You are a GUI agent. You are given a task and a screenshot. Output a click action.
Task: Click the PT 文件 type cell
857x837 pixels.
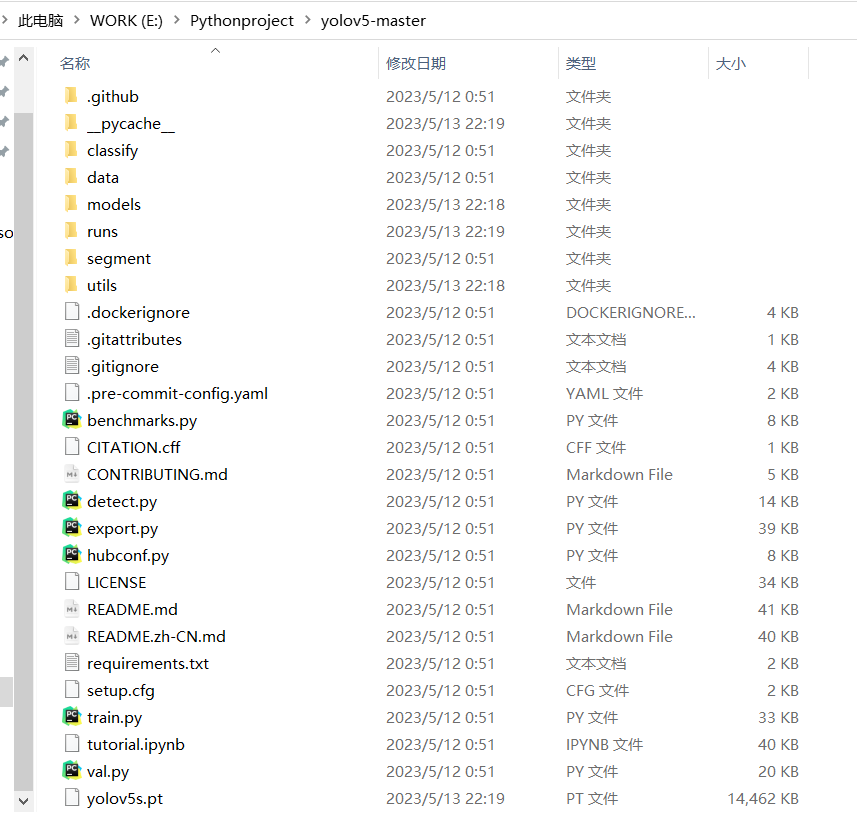coord(591,798)
